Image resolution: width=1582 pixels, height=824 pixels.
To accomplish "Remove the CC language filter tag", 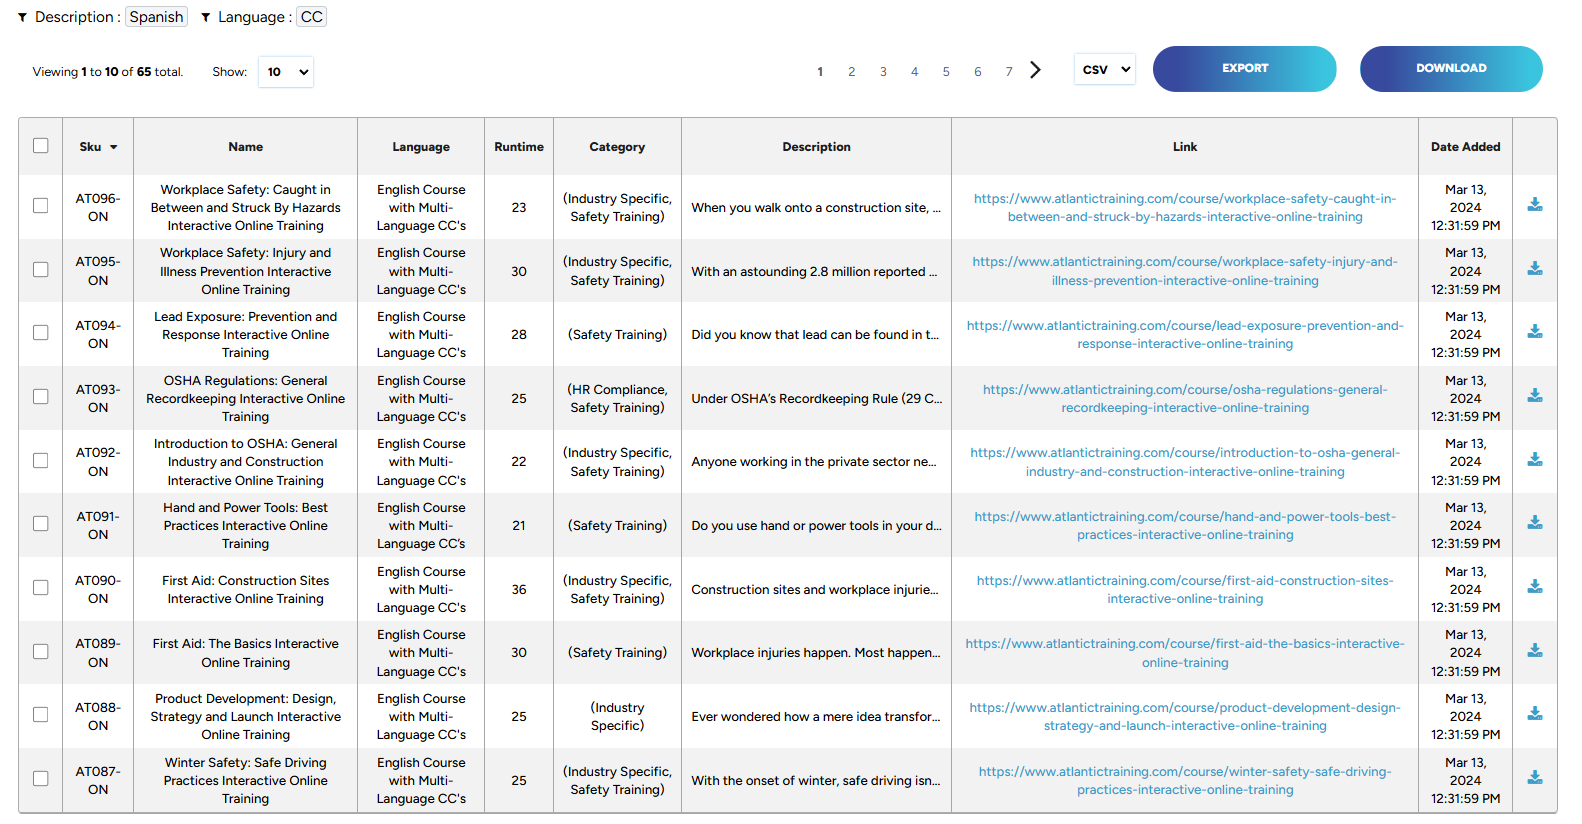I will (312, 17).
